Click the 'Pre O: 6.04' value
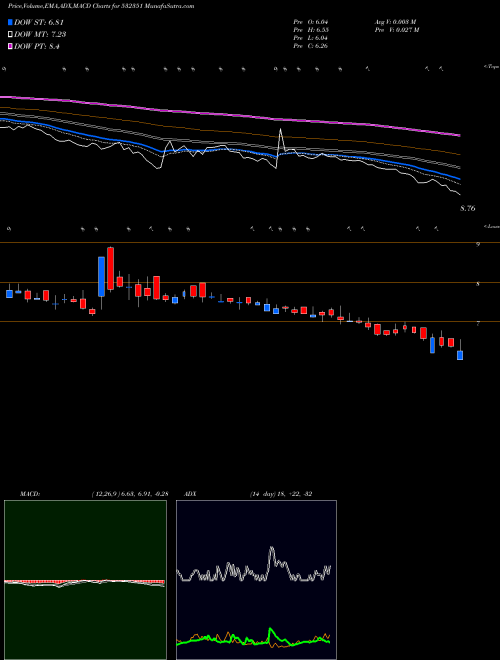 311,22
